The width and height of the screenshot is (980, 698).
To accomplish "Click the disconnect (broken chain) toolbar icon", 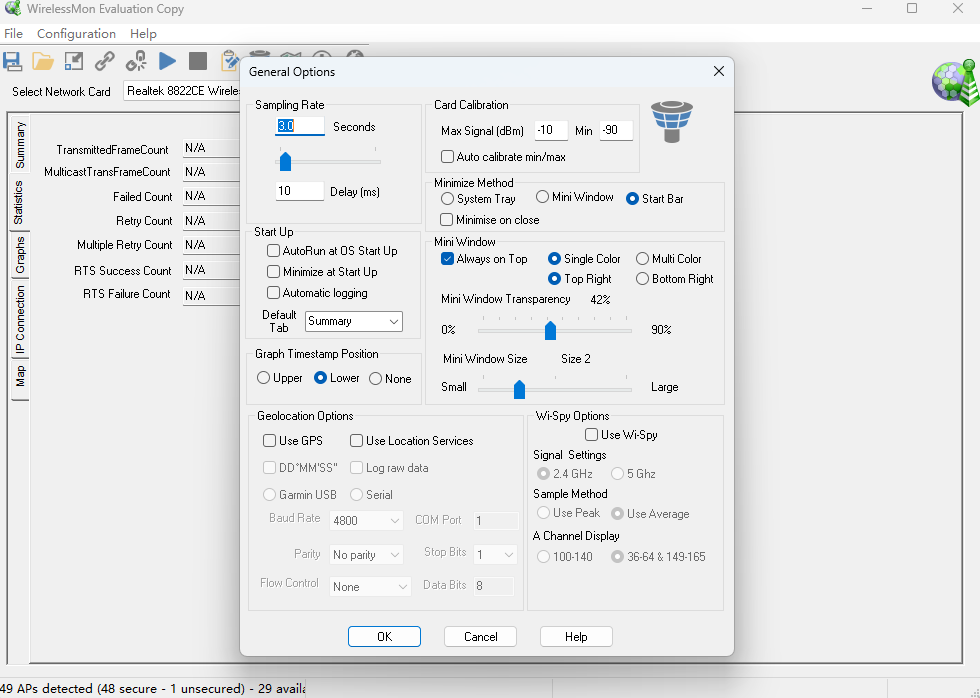I will pos(136,61).
